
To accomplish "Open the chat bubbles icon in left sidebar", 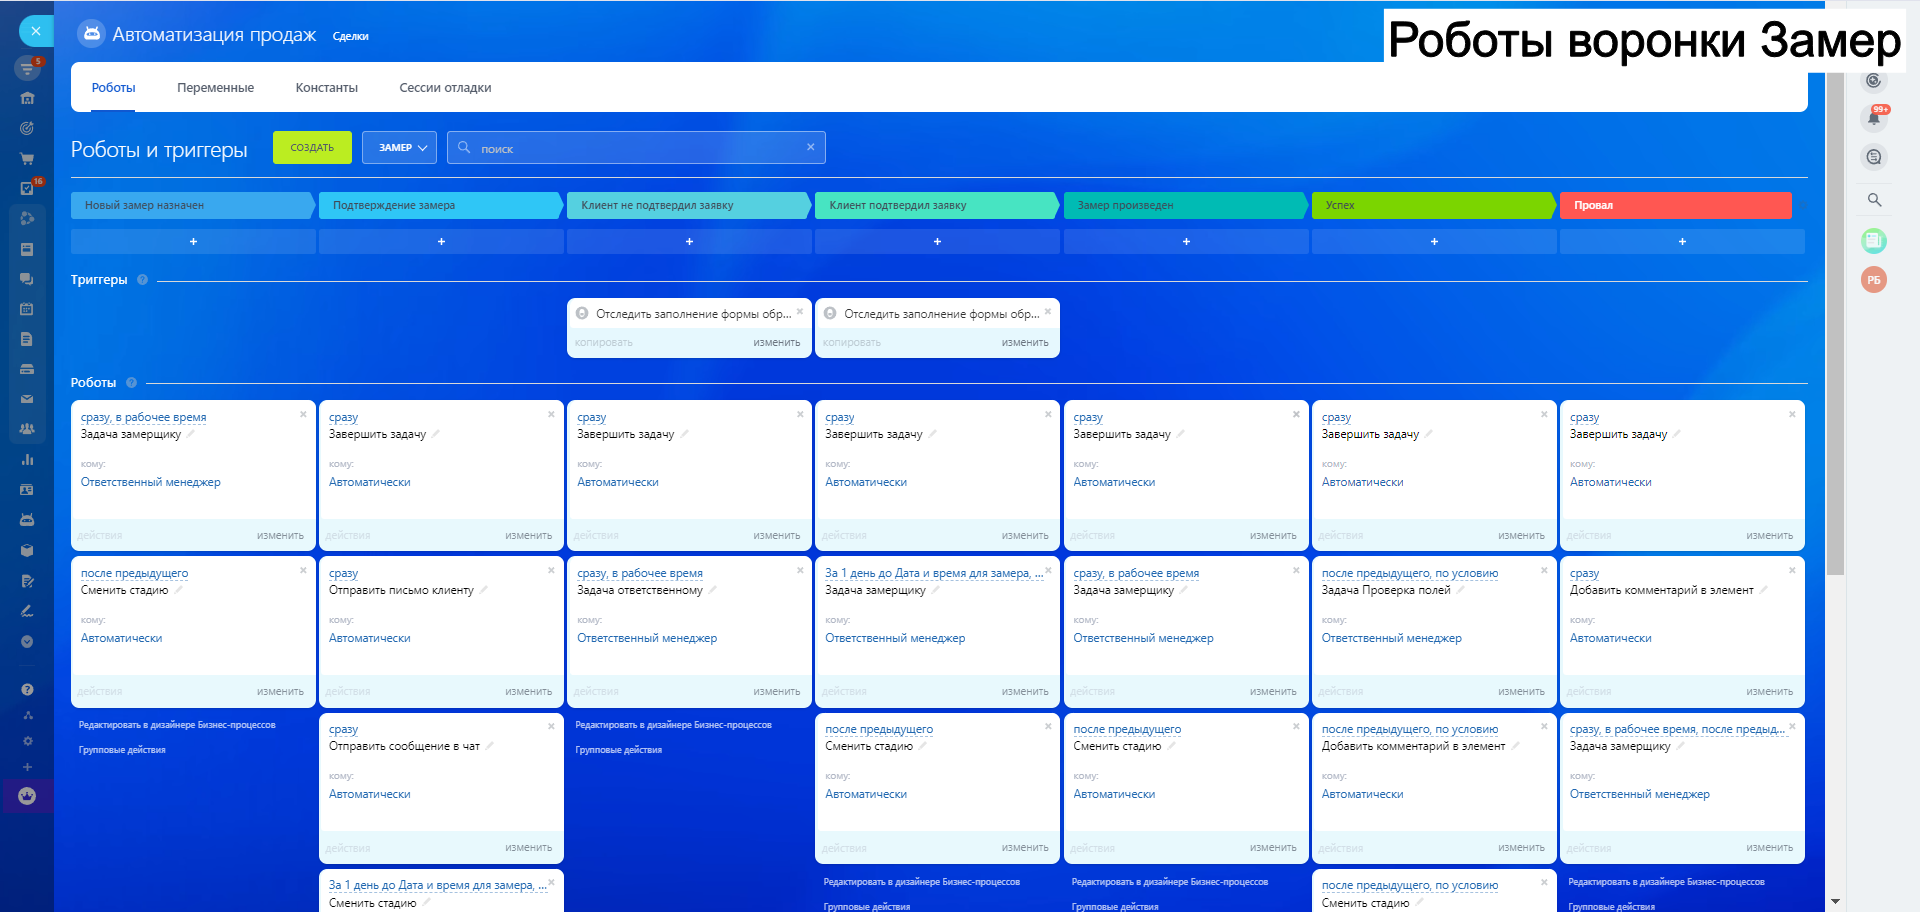I will pos(27,279).
